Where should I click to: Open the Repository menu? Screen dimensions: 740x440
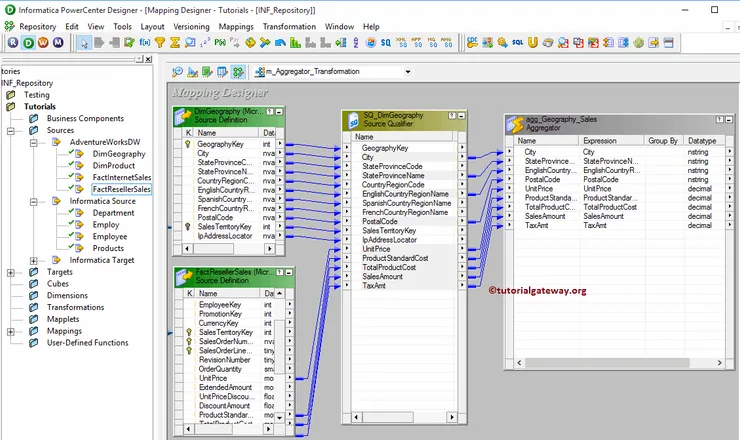click(x=37, y=27)
